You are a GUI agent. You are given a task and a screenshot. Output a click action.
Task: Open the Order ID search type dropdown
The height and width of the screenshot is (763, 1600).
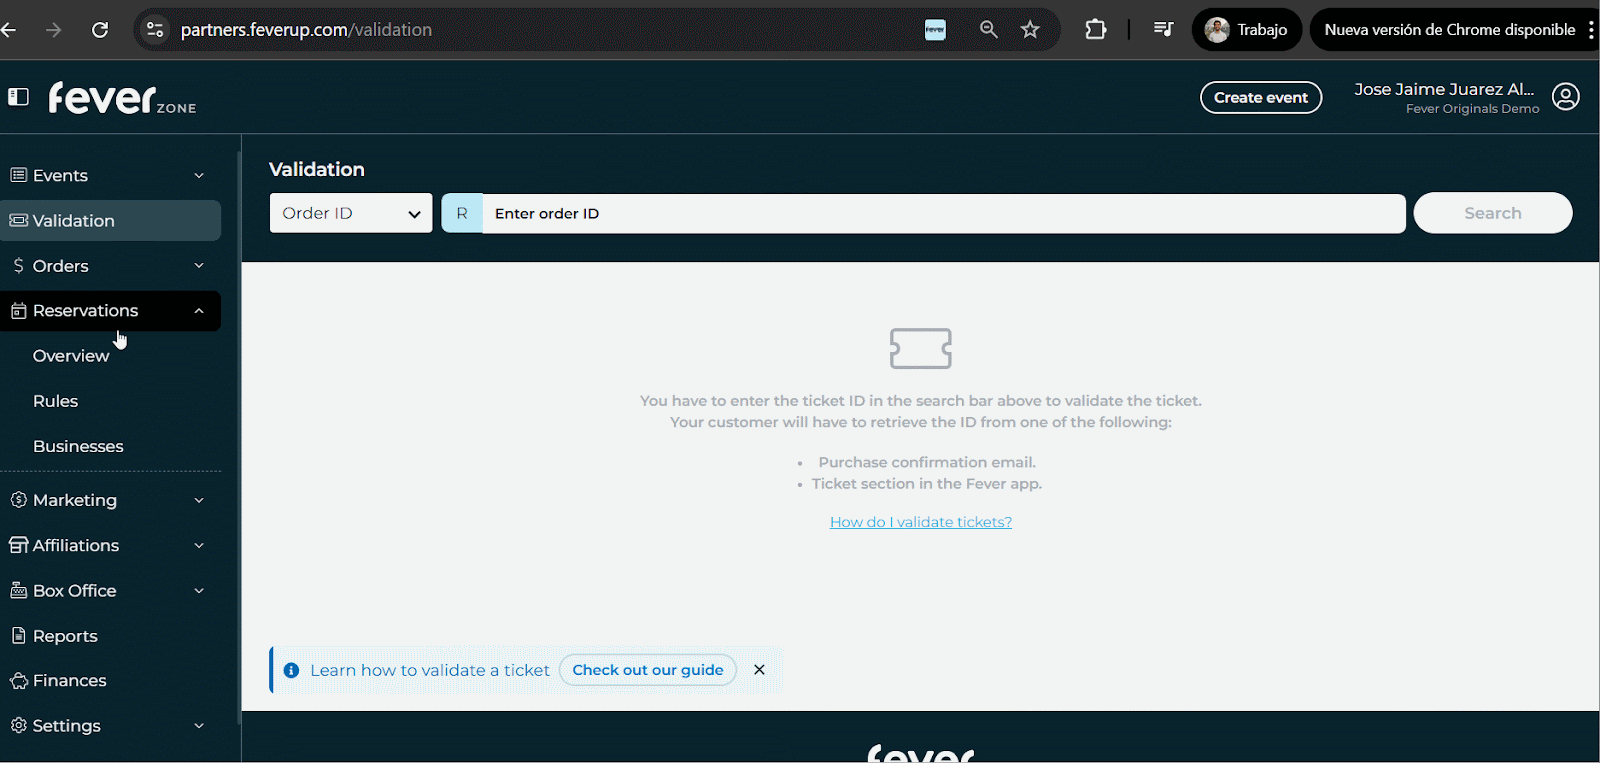tap(351, 213)
